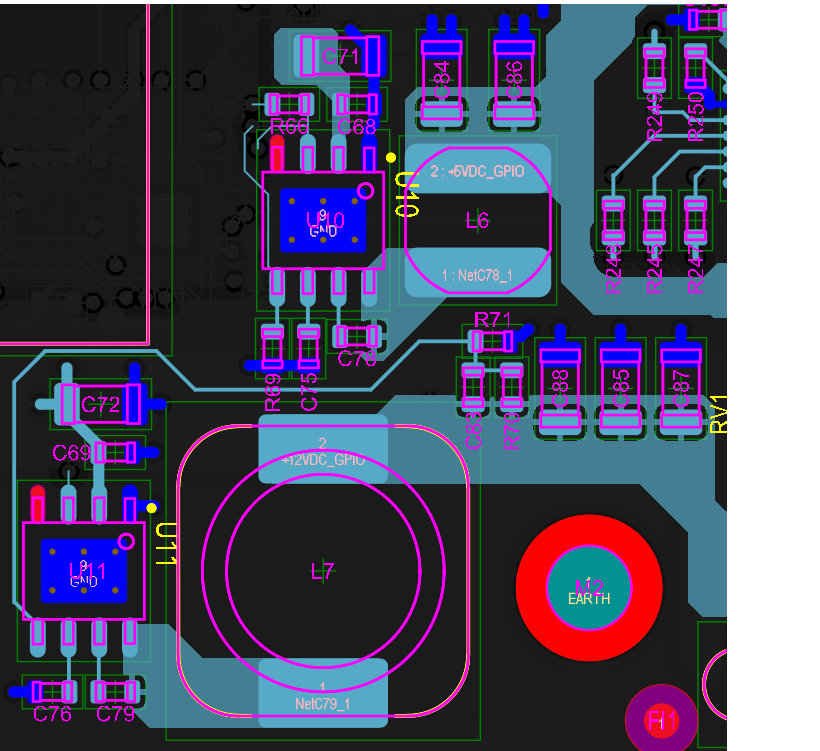Select resistor R70
The image size is (820, 751).
[511, 387]
